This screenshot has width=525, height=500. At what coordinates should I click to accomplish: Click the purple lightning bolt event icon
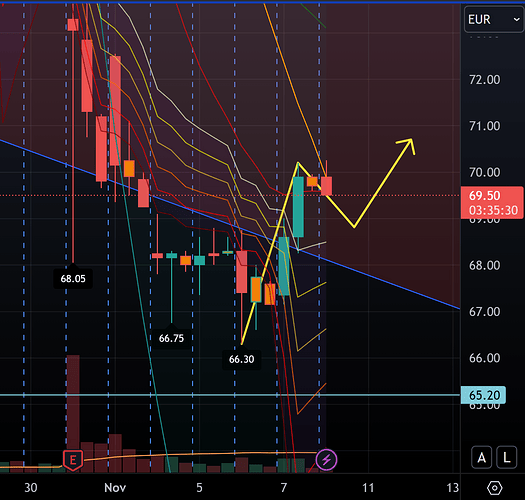click(x=326, y=459)
